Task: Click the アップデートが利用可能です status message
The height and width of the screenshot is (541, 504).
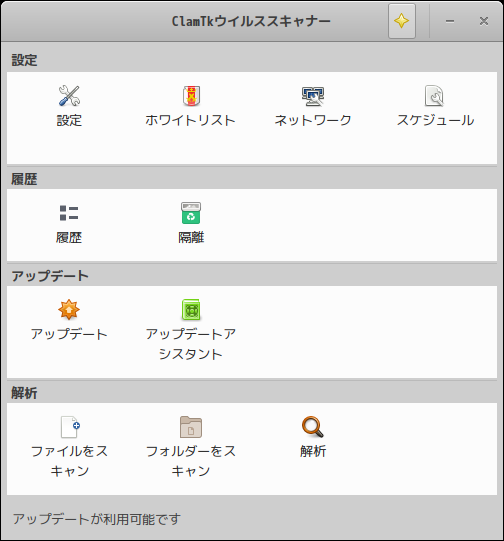Action: 97,519
